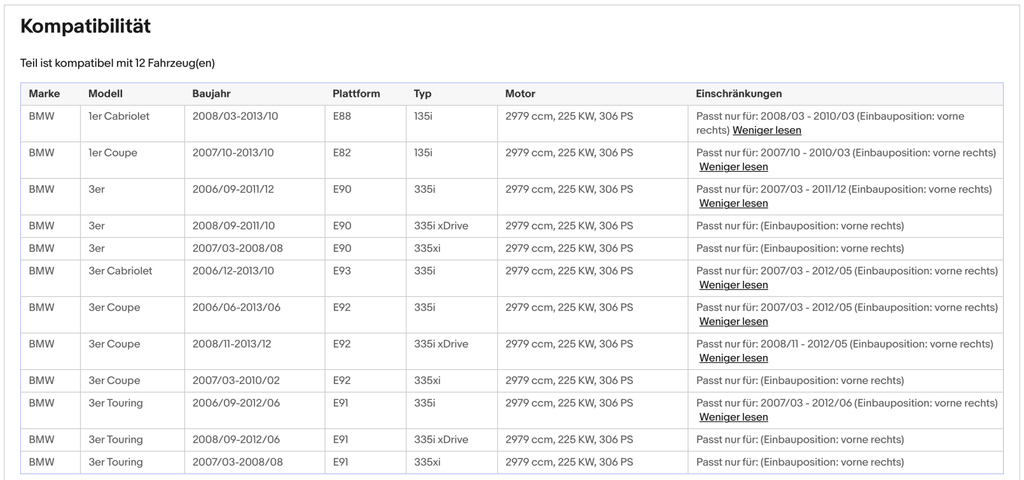Click '335xi' in the 3er Coupe row
1024x480 pixels.
[427, 381]
